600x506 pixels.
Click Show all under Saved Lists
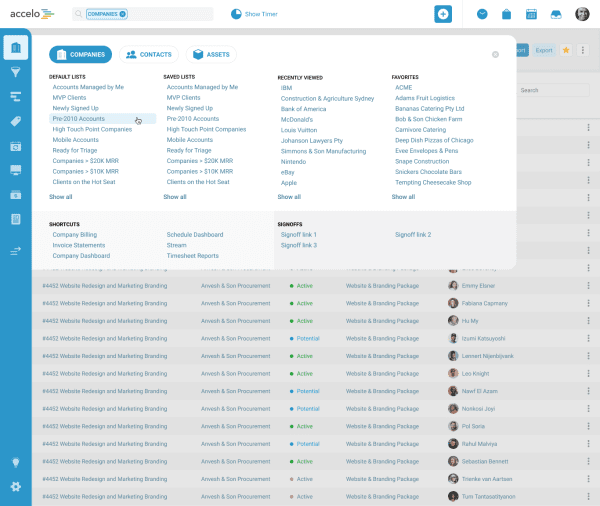pyautogui.click(x=175, y=197)
